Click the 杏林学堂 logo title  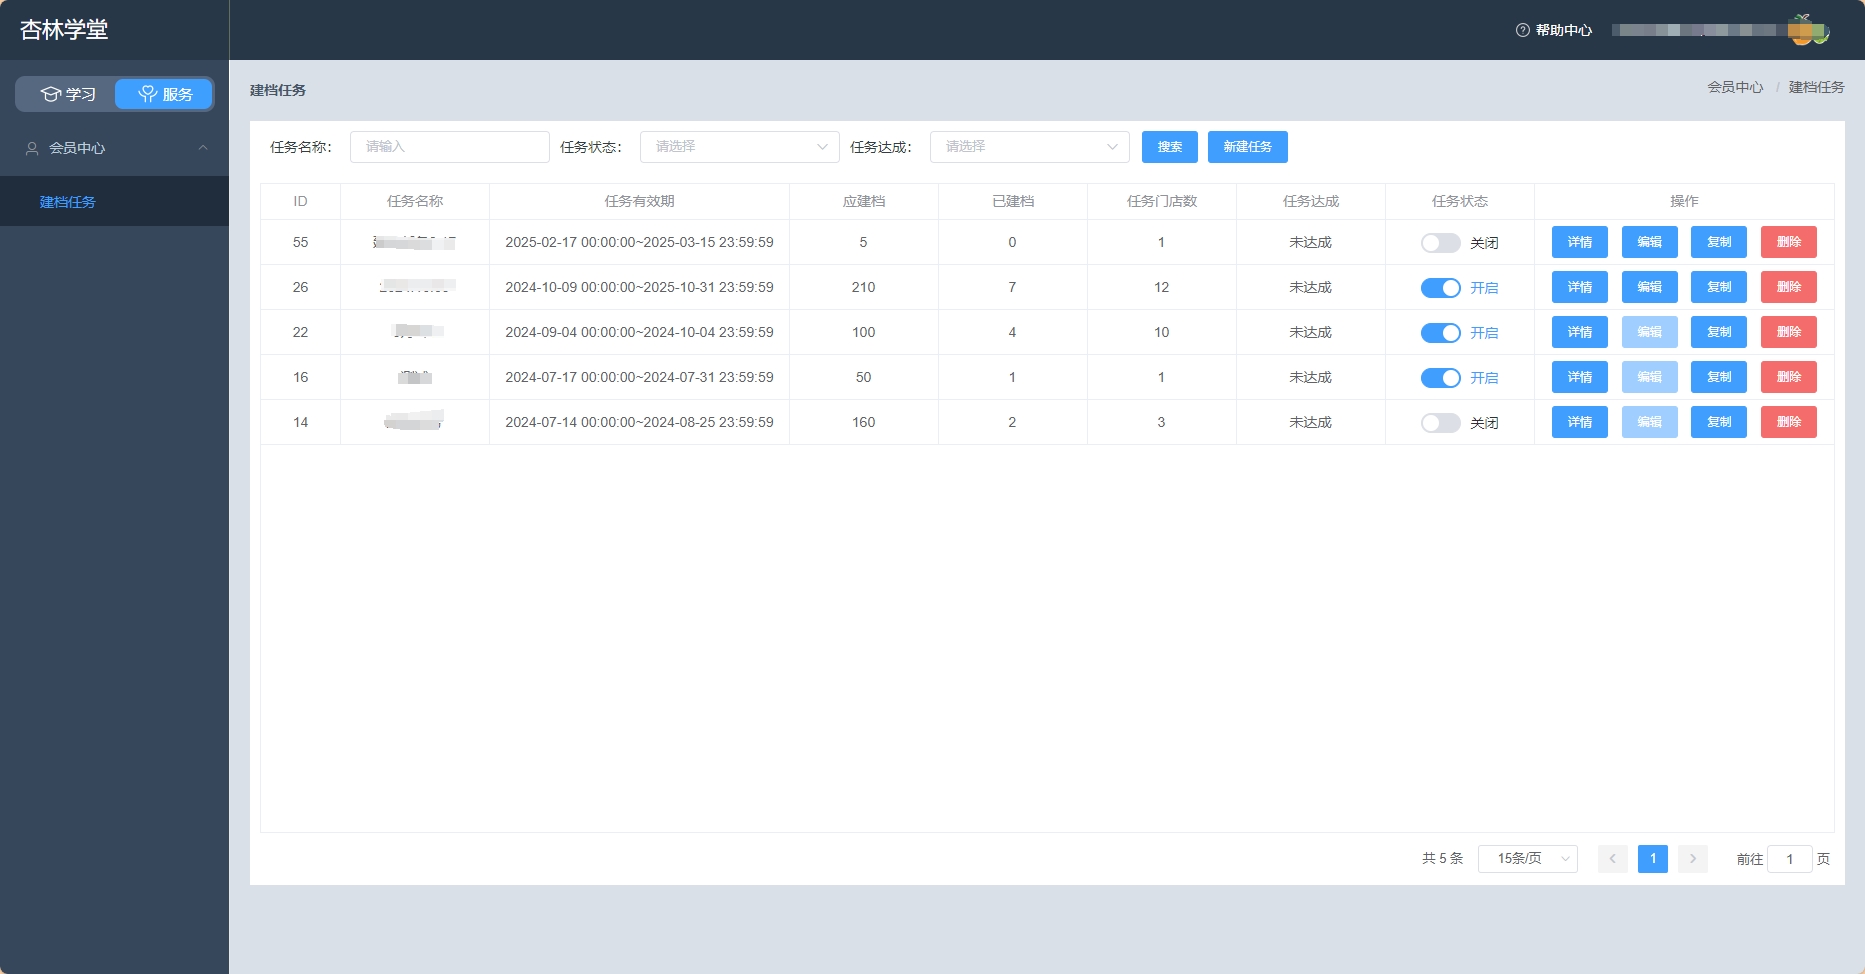tap(64, 30)
